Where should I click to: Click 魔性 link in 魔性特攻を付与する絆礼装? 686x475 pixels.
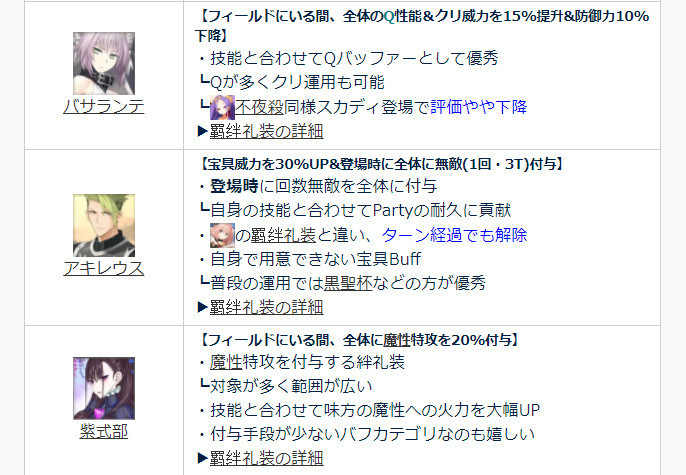click(x=226, y=362)
